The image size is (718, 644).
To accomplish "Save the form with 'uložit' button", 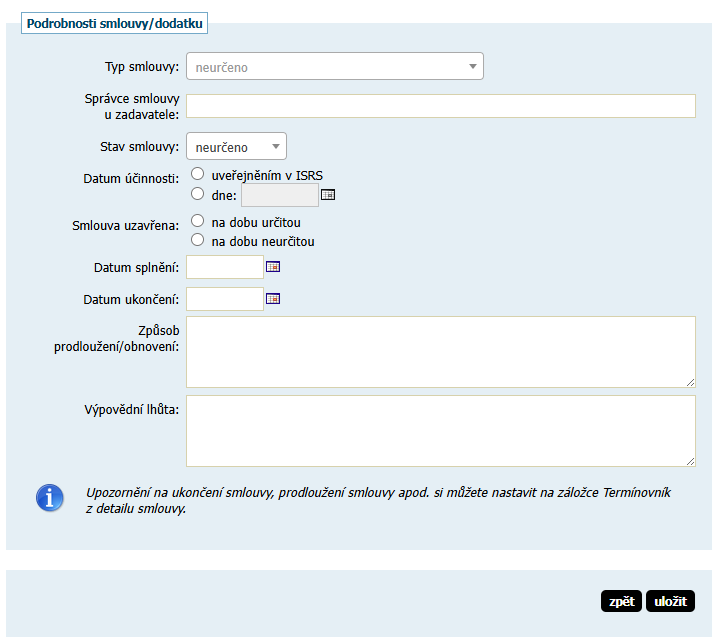I will click(x=670, y=601).
